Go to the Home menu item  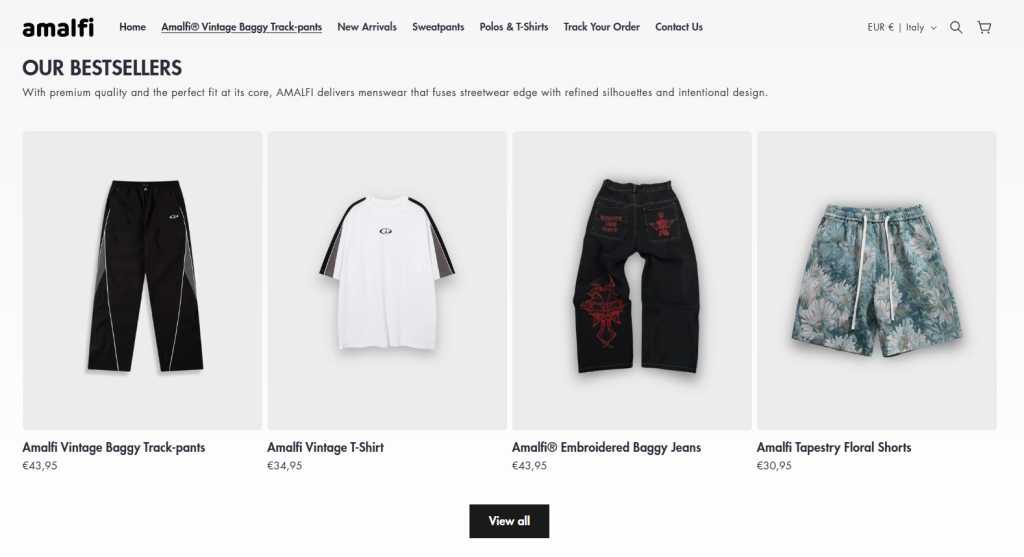[133, 27]
